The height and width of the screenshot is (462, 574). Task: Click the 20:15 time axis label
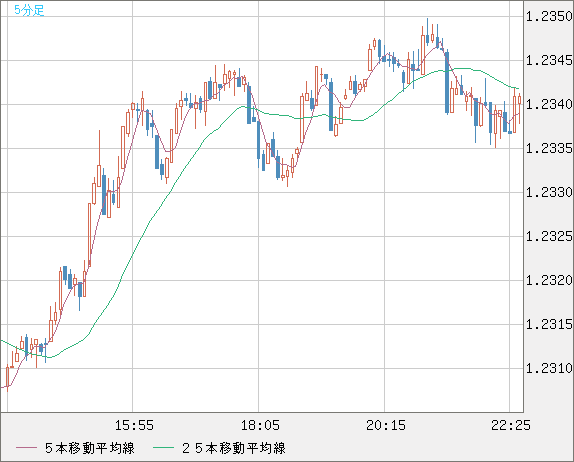[x=386, y=425]
